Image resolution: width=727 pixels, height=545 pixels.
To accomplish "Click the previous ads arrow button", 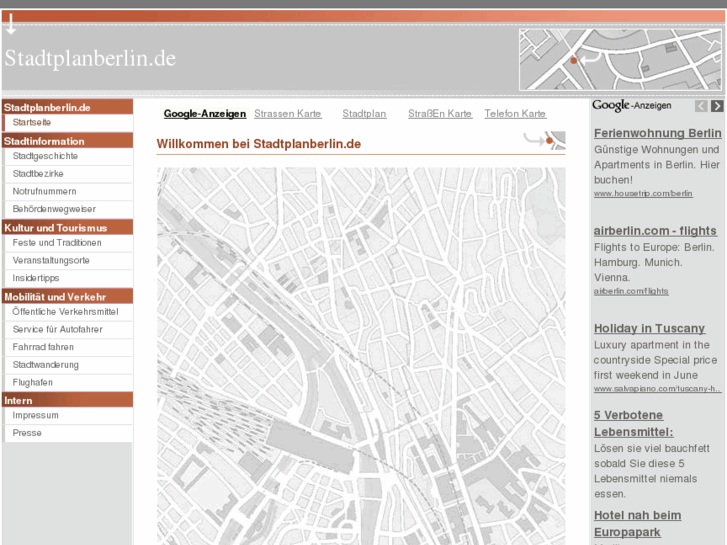I will [x=701, y=106].
